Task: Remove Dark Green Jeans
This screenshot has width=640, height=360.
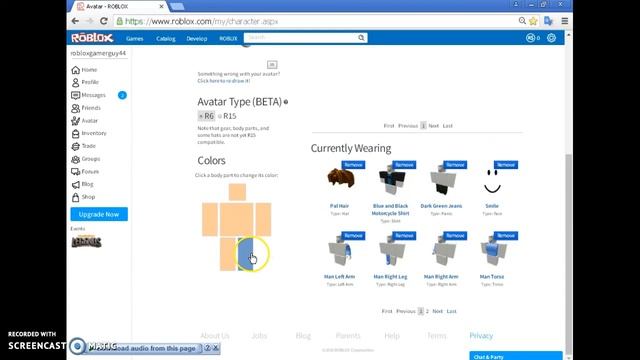Action: 455,165
